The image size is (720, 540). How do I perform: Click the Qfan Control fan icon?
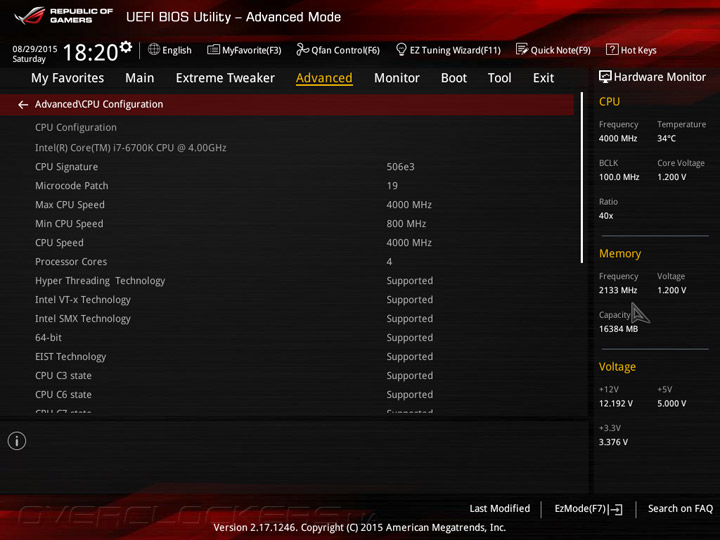(x=302, y=49)
